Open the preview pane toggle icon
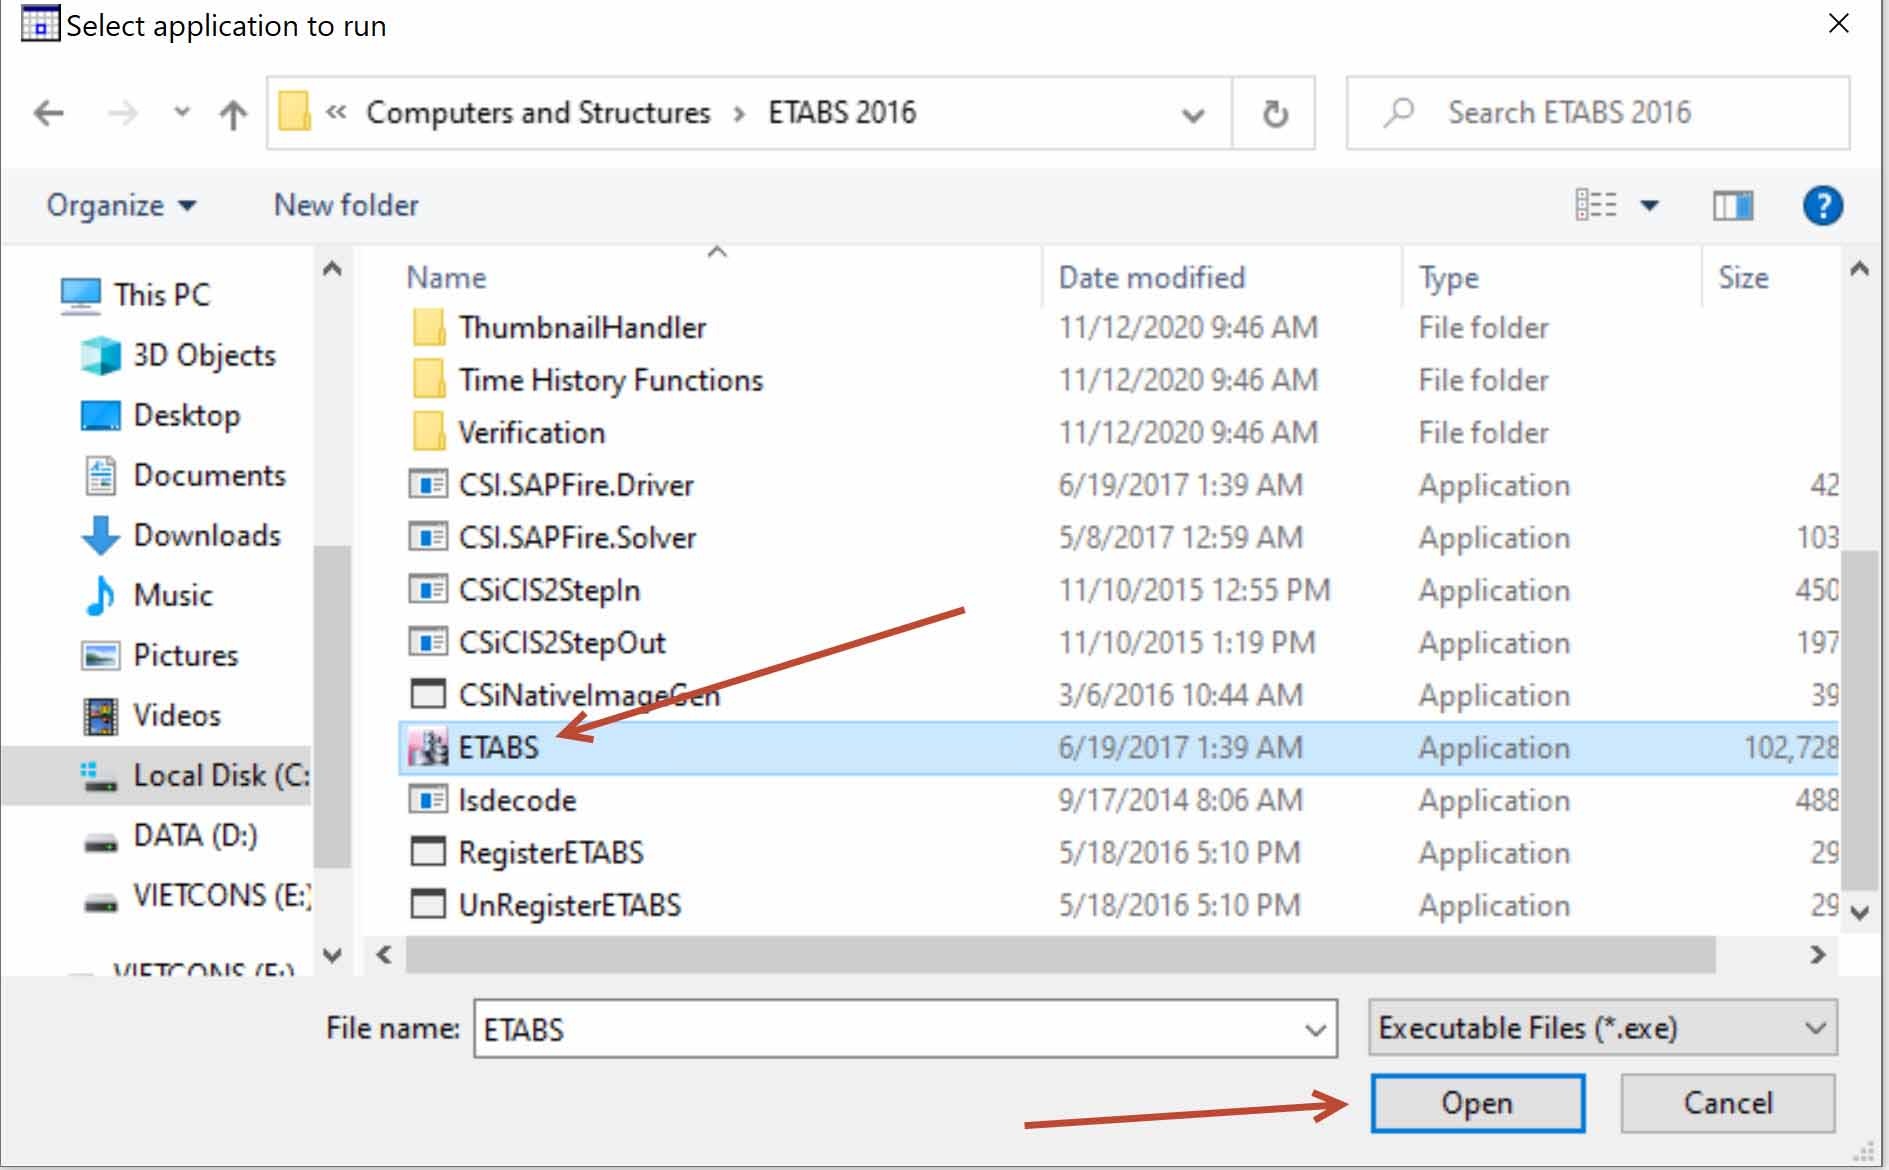The width and height of the screenshot is (1889, 1170). (1735, 205)
